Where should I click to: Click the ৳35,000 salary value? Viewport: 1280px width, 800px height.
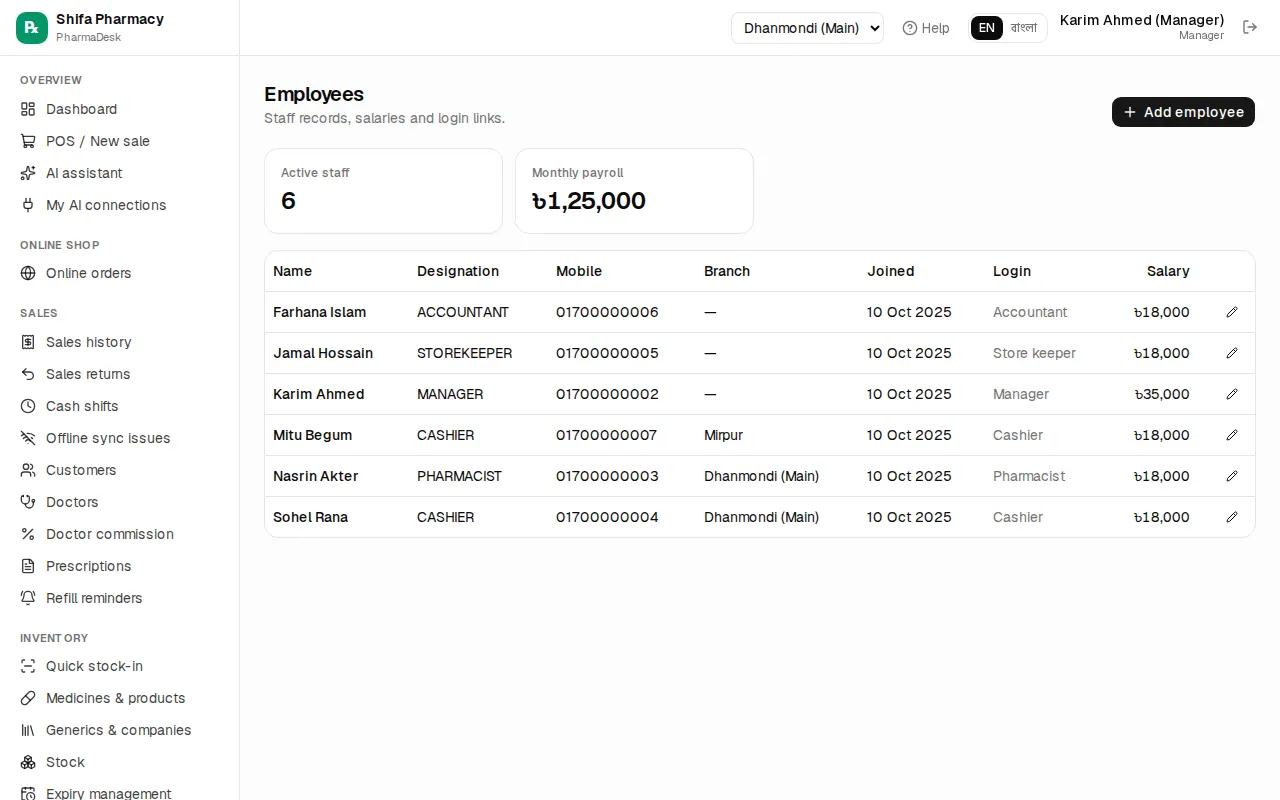click(x=1162, y=394)
